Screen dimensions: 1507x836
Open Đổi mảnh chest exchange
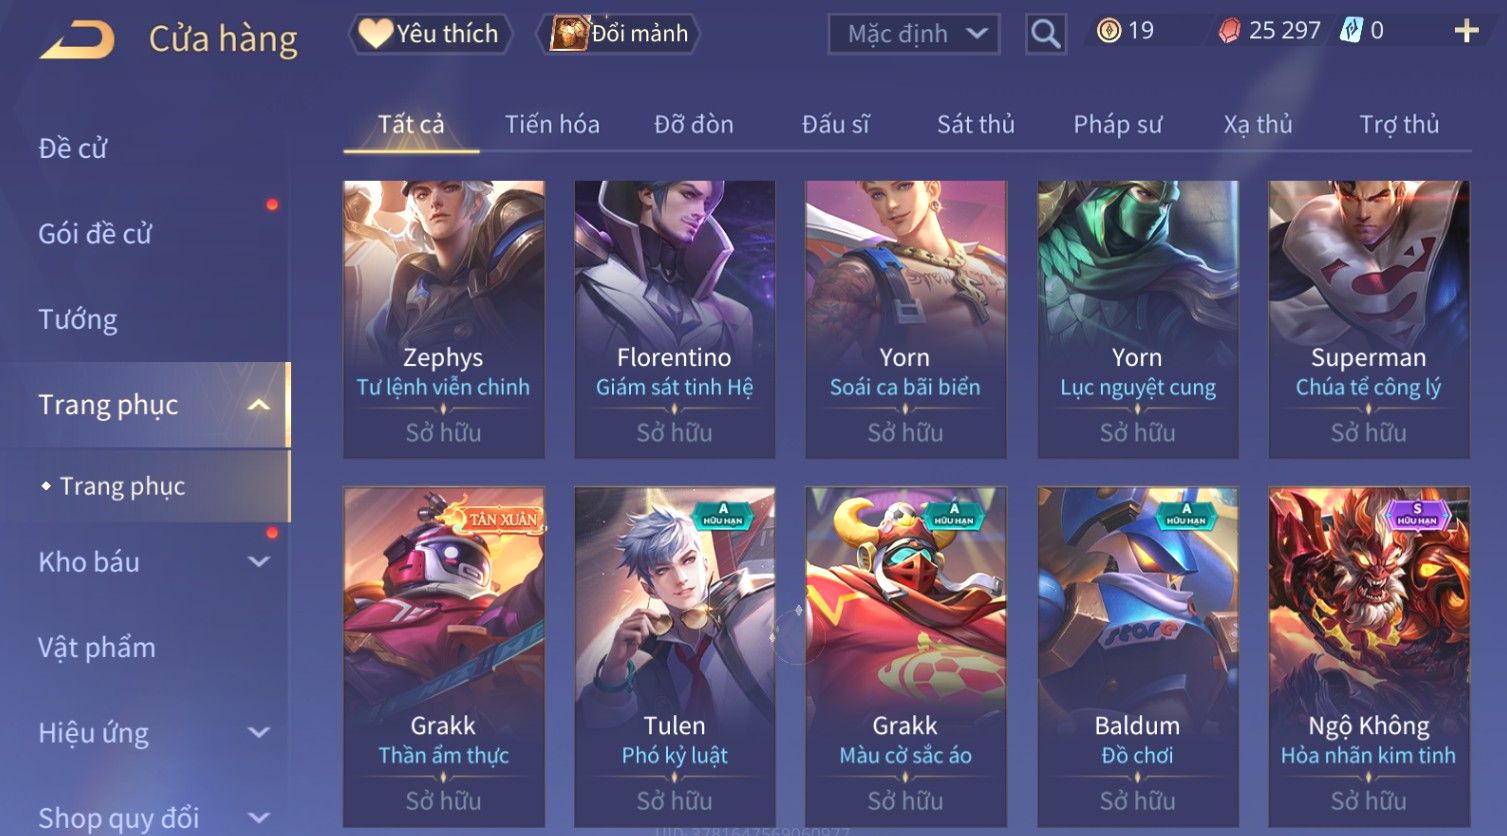(620, 34)
